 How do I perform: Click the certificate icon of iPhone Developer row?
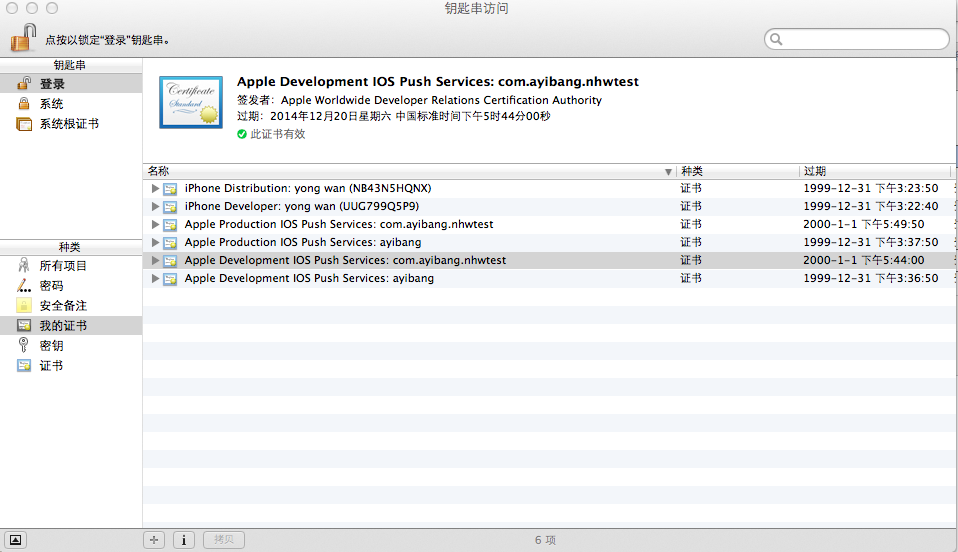pyautogui.click(x=170, y=207)
